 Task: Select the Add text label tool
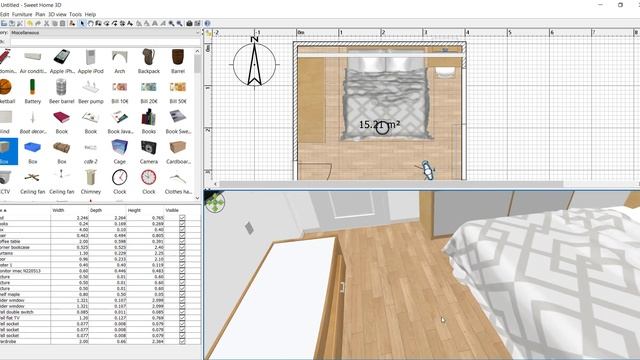click(130, 24)
